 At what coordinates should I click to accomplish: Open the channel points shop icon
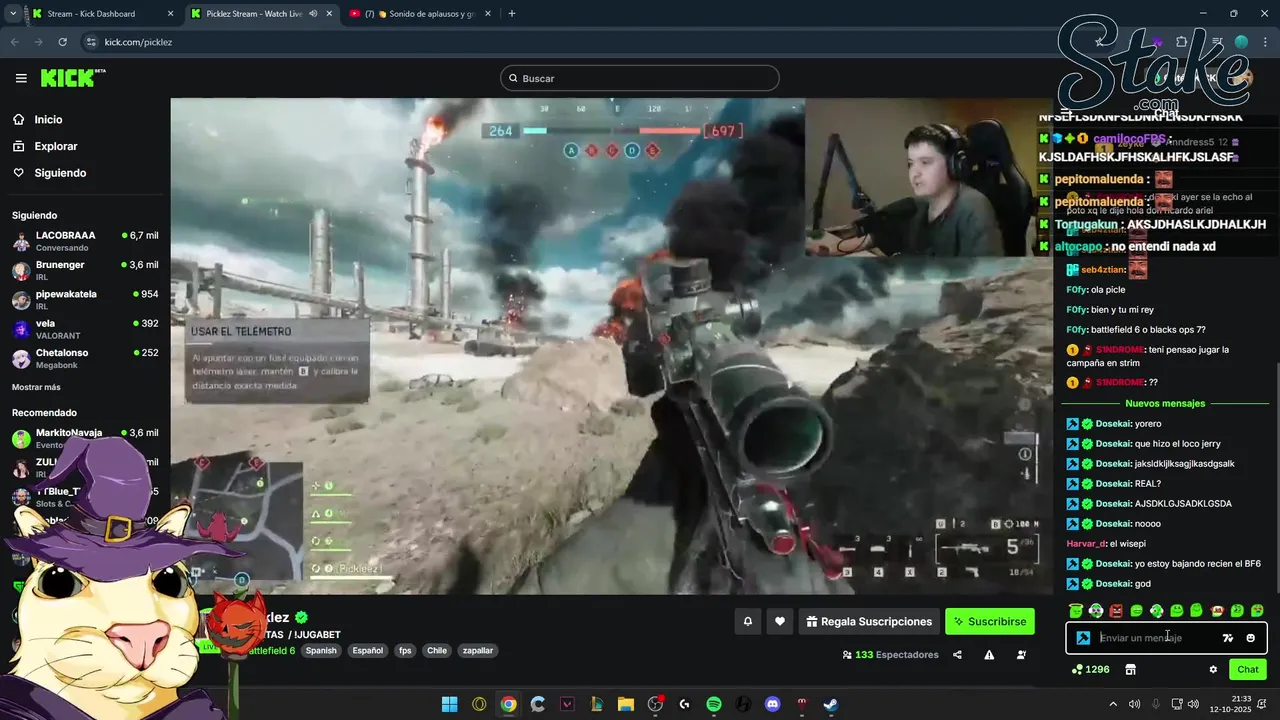tap(1130, 669)
